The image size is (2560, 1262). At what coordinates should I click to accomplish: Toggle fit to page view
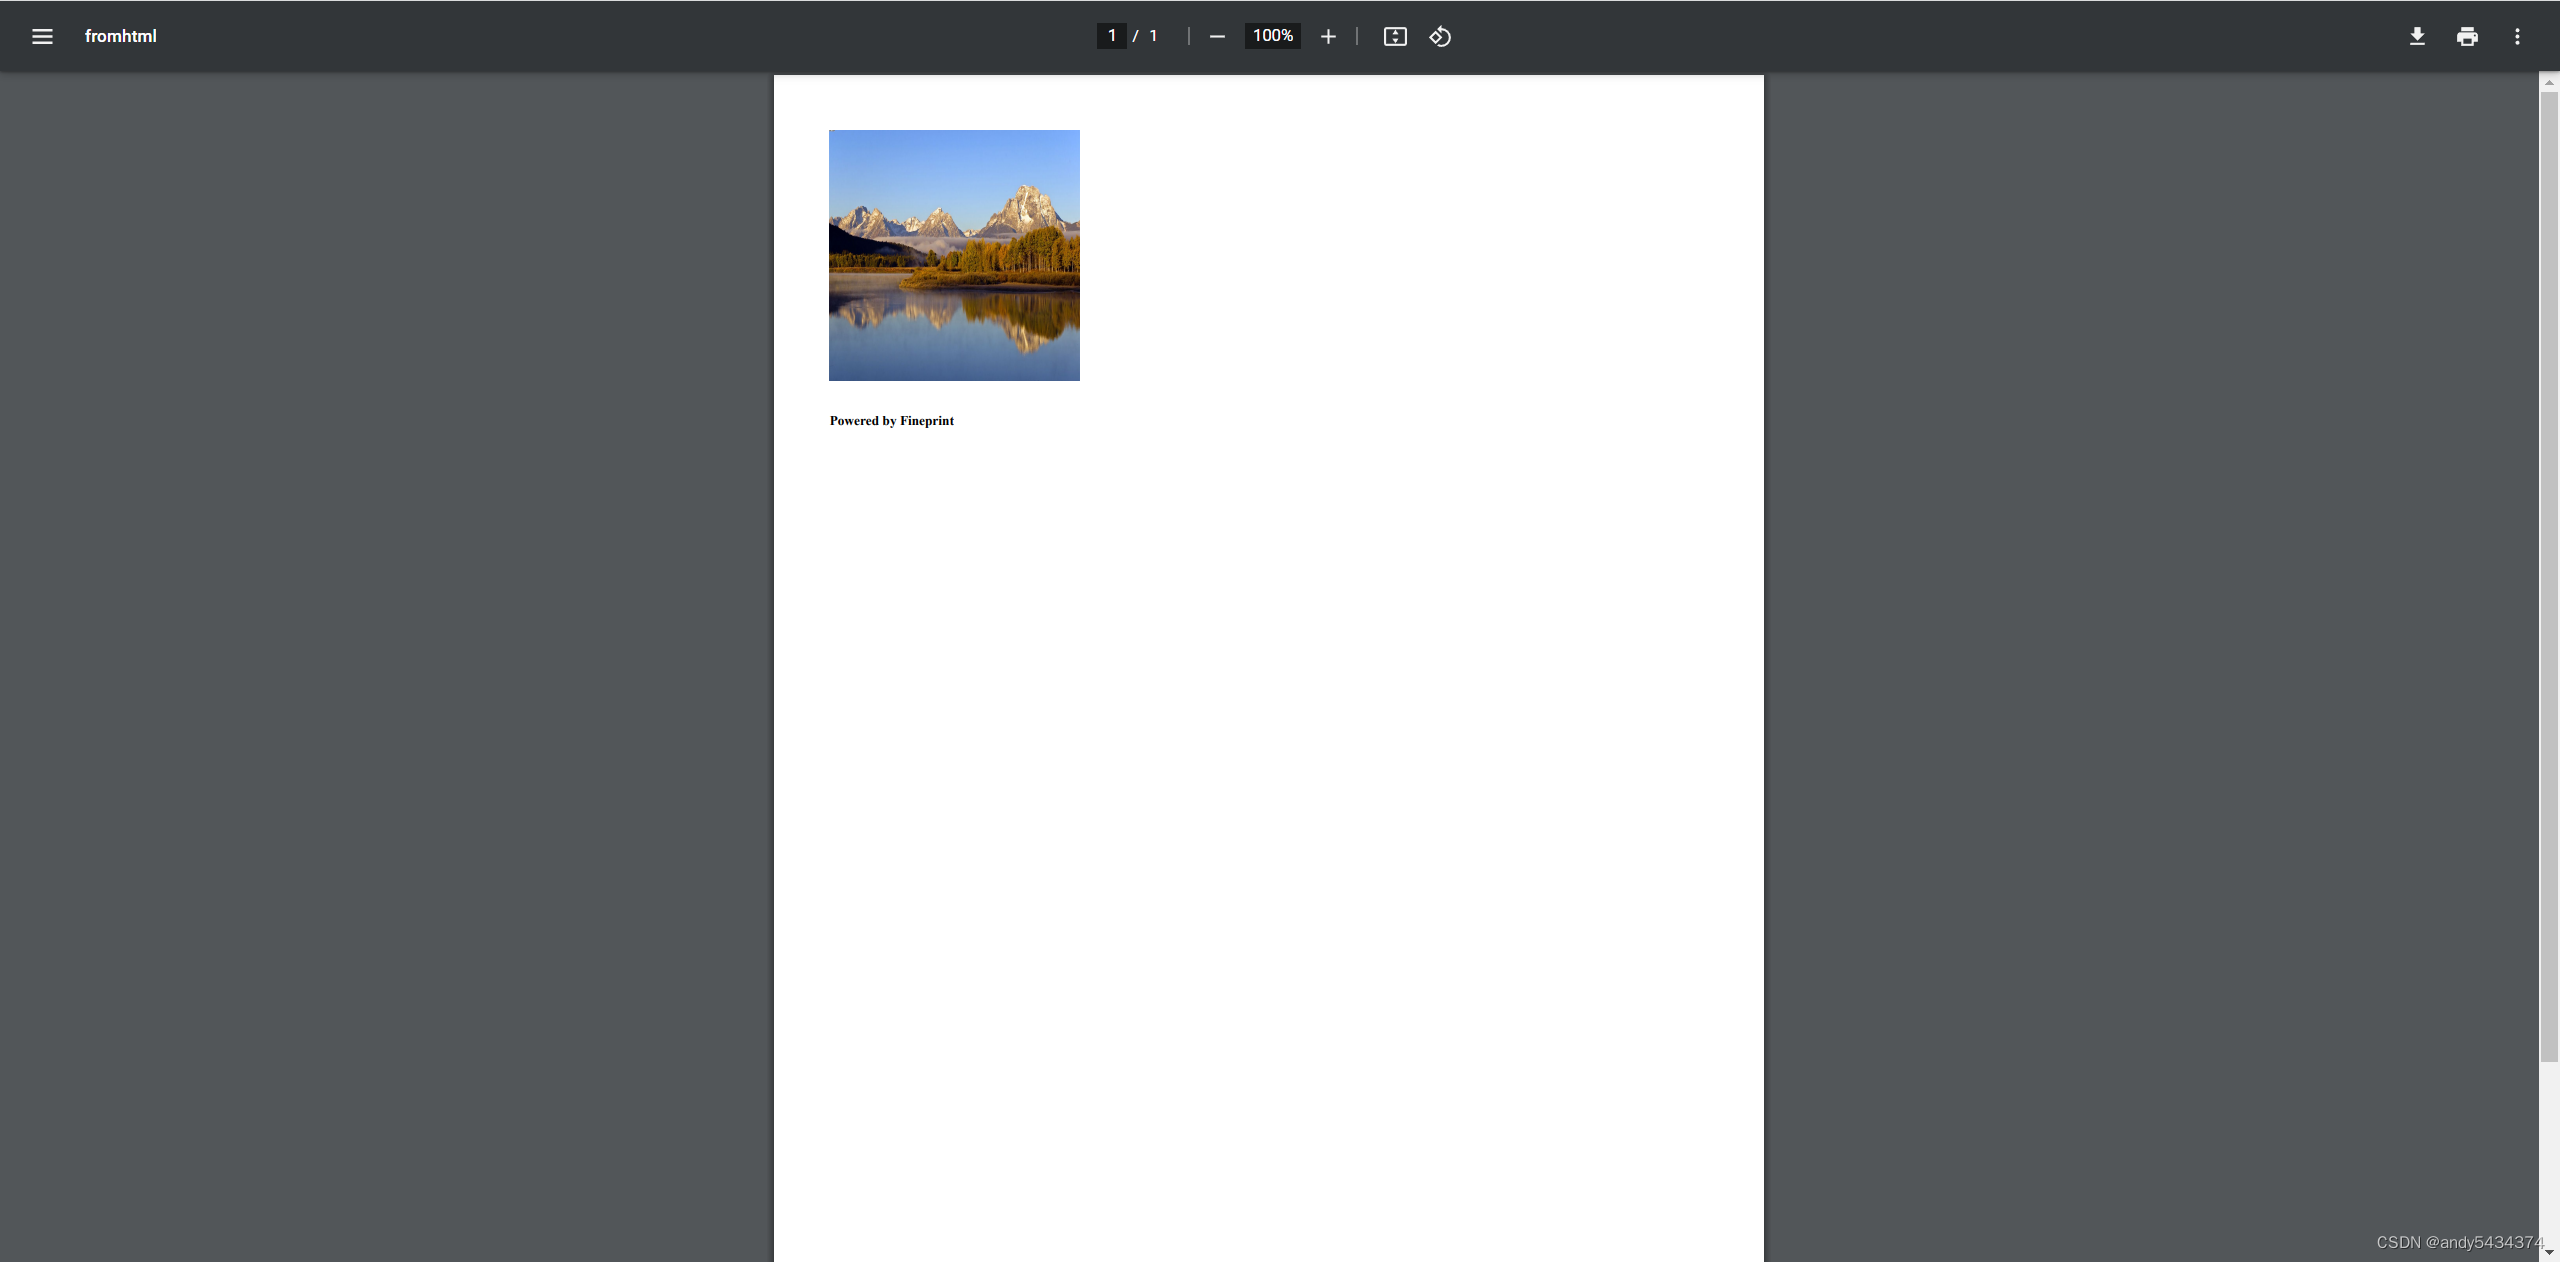(1395, 36)
